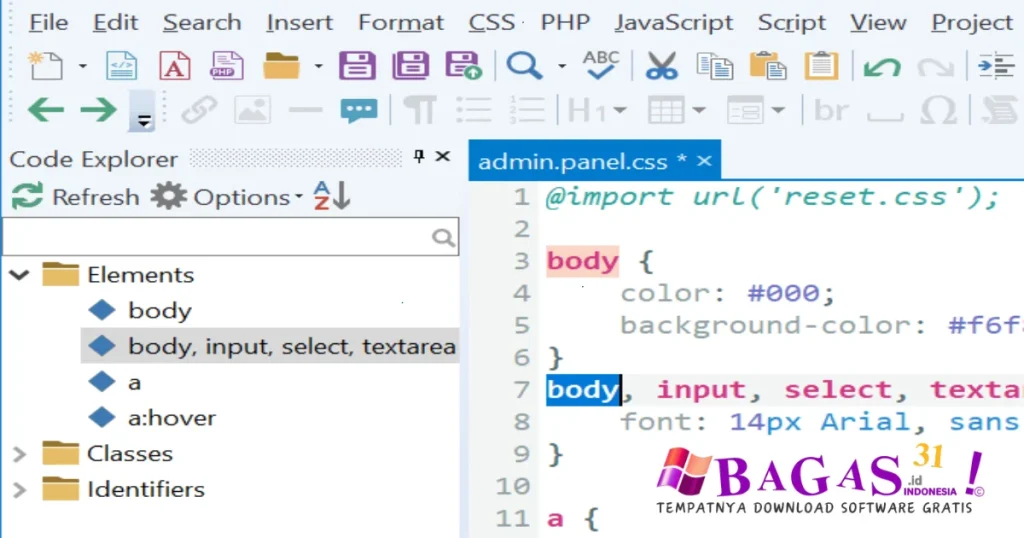Click the Save All icon
The height and width of the screenshot is (538, 1024).
pos(410,67)
